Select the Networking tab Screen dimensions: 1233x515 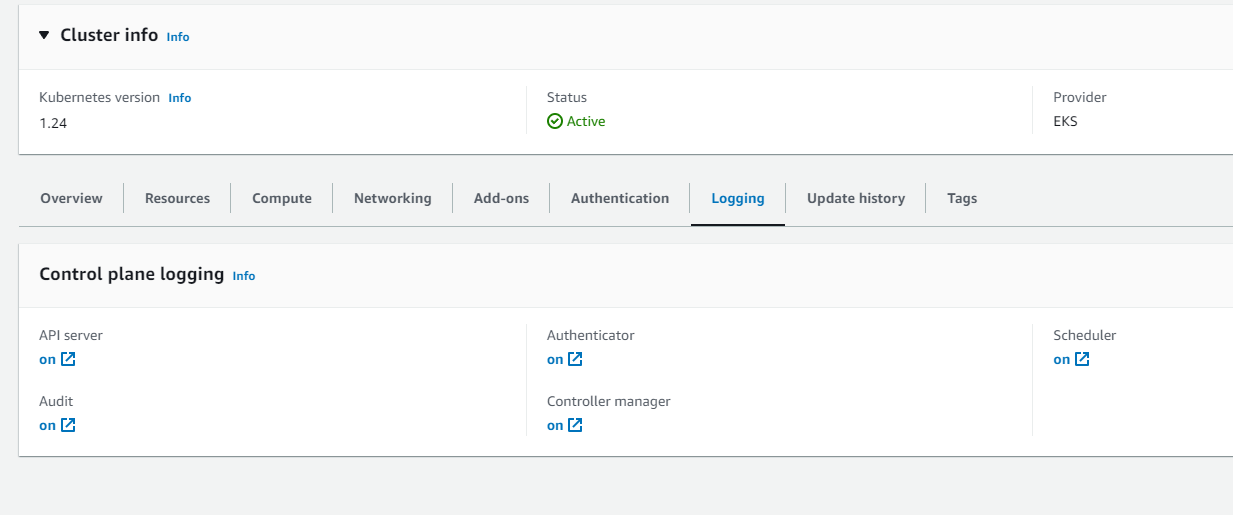[x=393, y=198]
